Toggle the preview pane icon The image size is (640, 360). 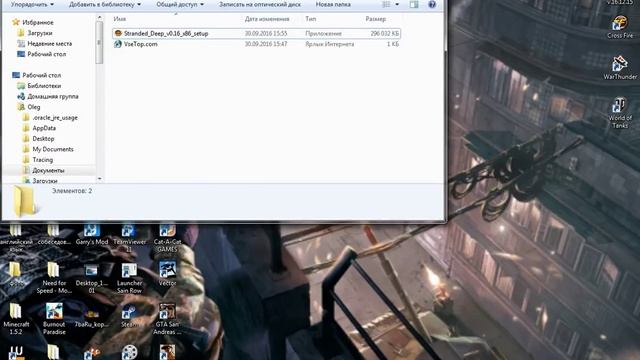[414, 4]
